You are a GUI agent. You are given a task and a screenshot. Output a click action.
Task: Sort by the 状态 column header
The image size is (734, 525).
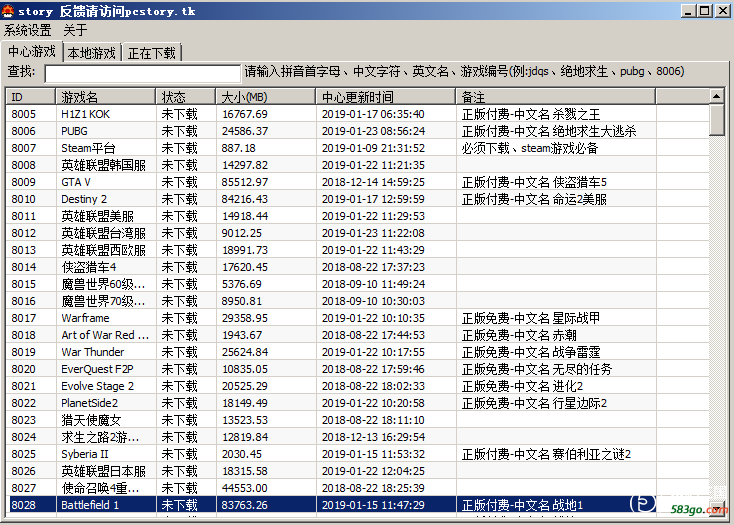click(x=186, y=97)
